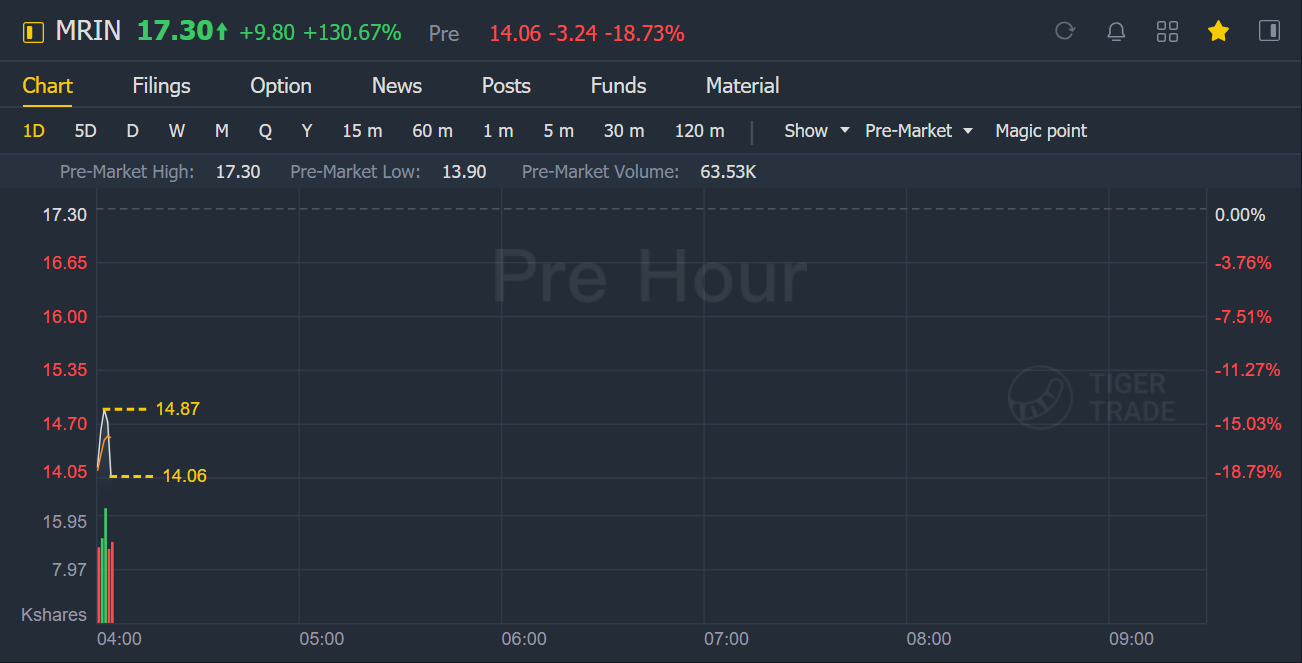Click the Magic point button

point(1040,131)
